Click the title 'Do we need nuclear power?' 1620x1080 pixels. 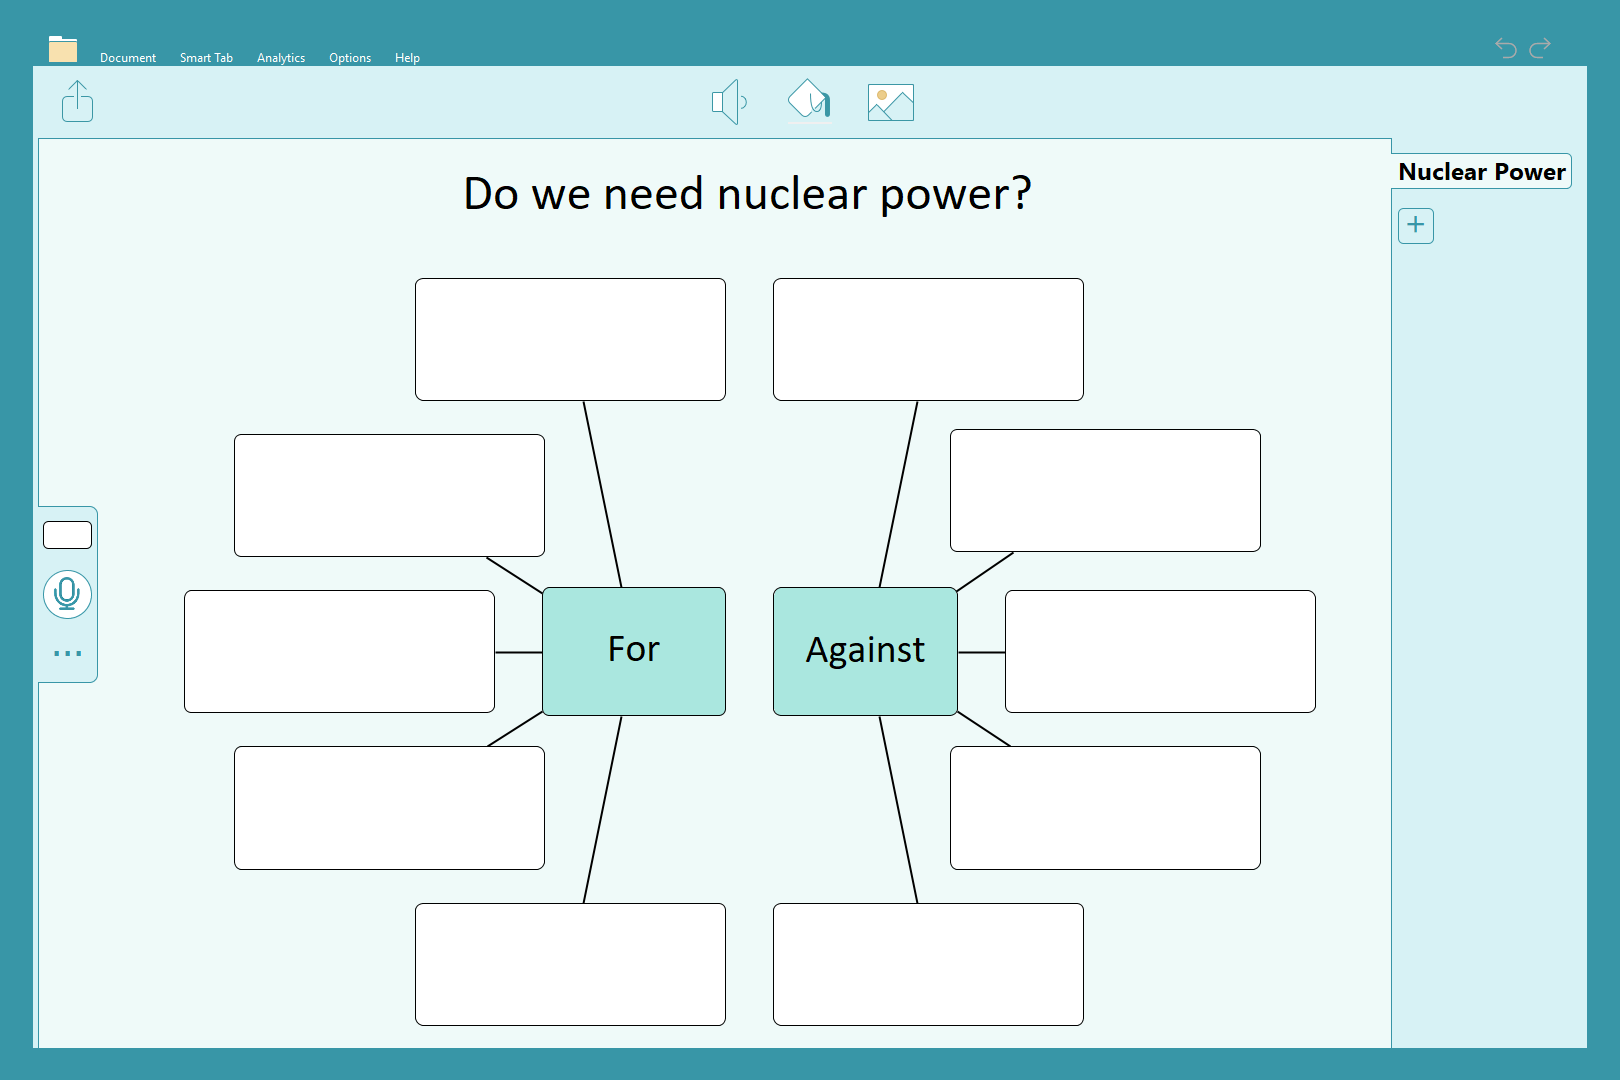click(x=747, y=194)
